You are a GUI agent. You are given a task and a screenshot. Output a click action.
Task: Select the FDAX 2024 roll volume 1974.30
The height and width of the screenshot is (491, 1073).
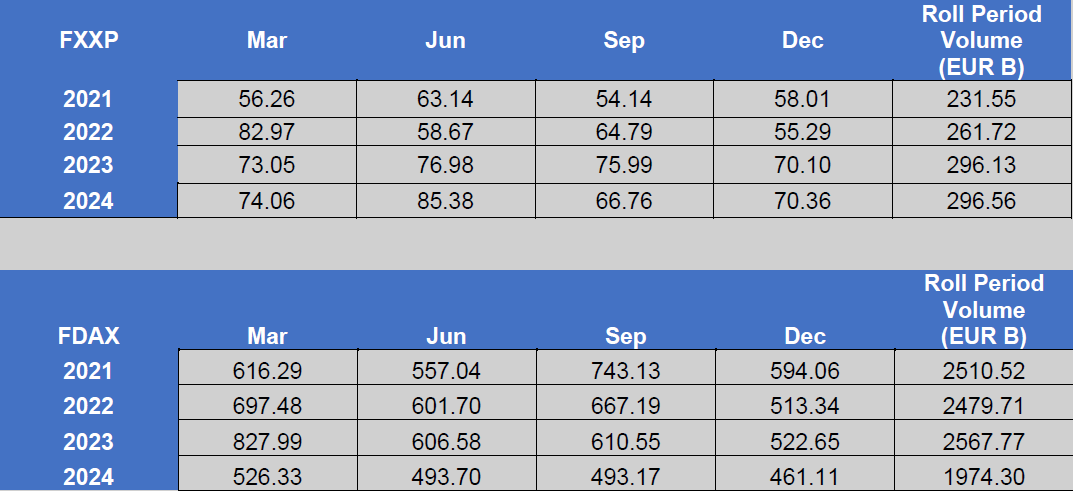pyautogui.click(x=983, y=477)
